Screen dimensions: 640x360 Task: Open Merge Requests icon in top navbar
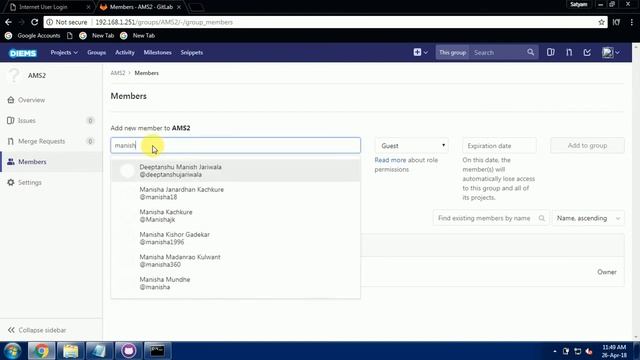[569, 52]
